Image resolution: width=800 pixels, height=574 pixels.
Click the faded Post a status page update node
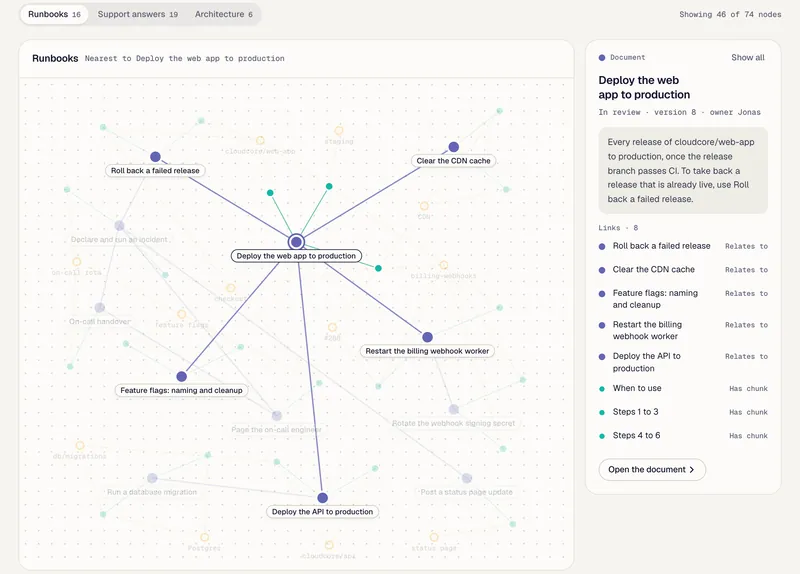pos(467,478)
